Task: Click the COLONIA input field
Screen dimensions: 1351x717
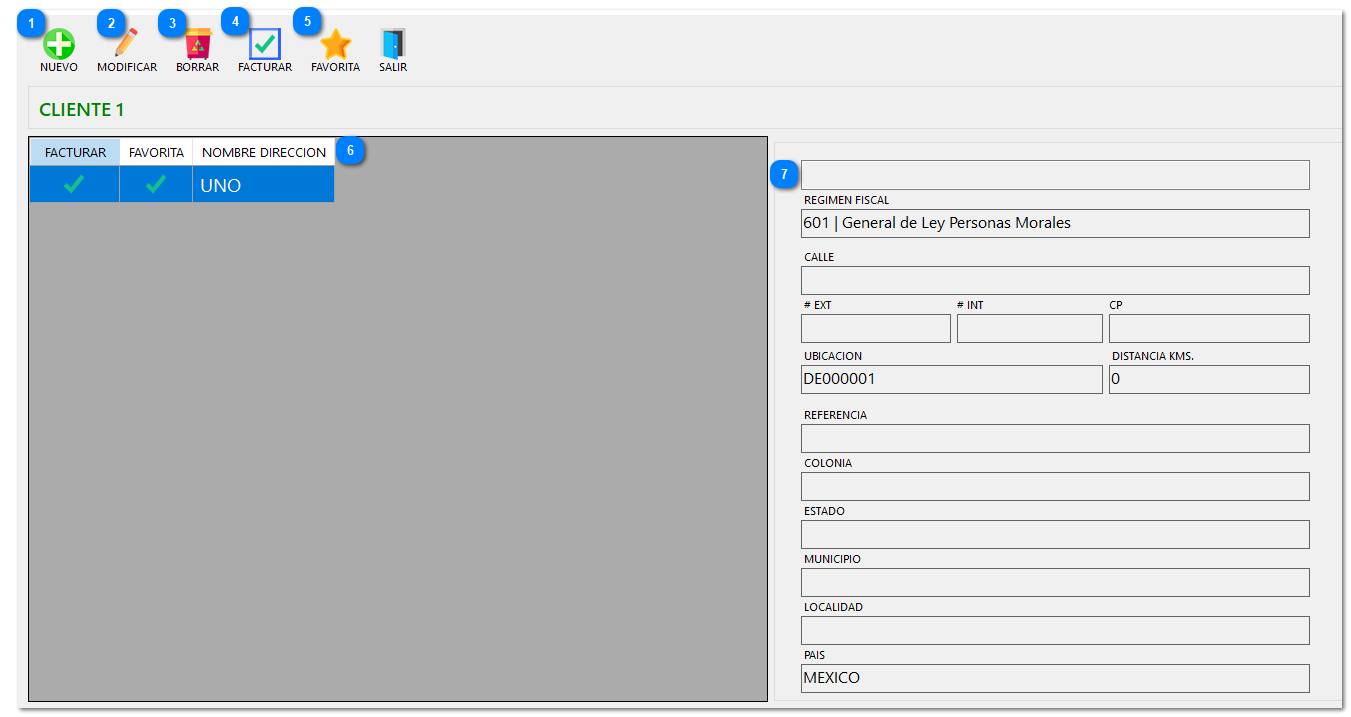Action: [x=1054, y=486]
